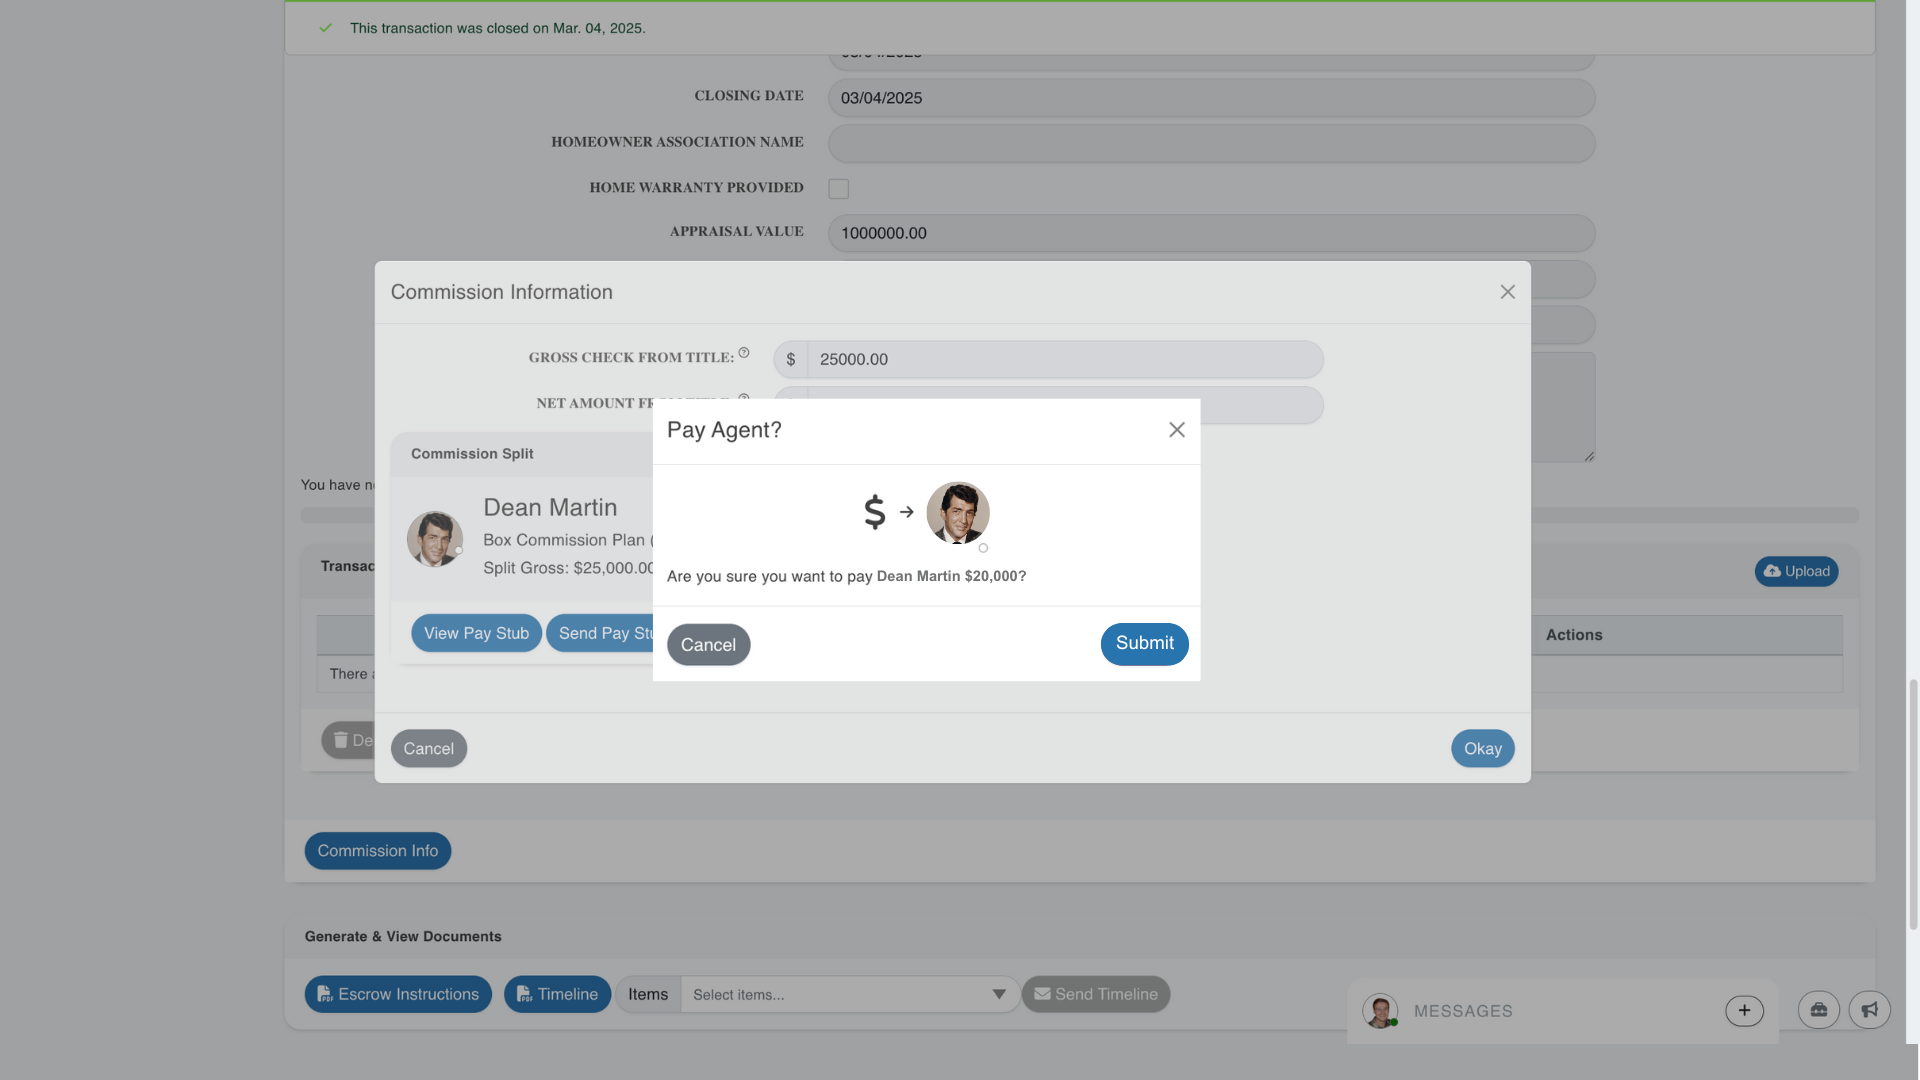The width and height of the screenshot is (1920, 1080).
Task: Click the envelope icon on Send Timeline
Action: [1041, 994]
